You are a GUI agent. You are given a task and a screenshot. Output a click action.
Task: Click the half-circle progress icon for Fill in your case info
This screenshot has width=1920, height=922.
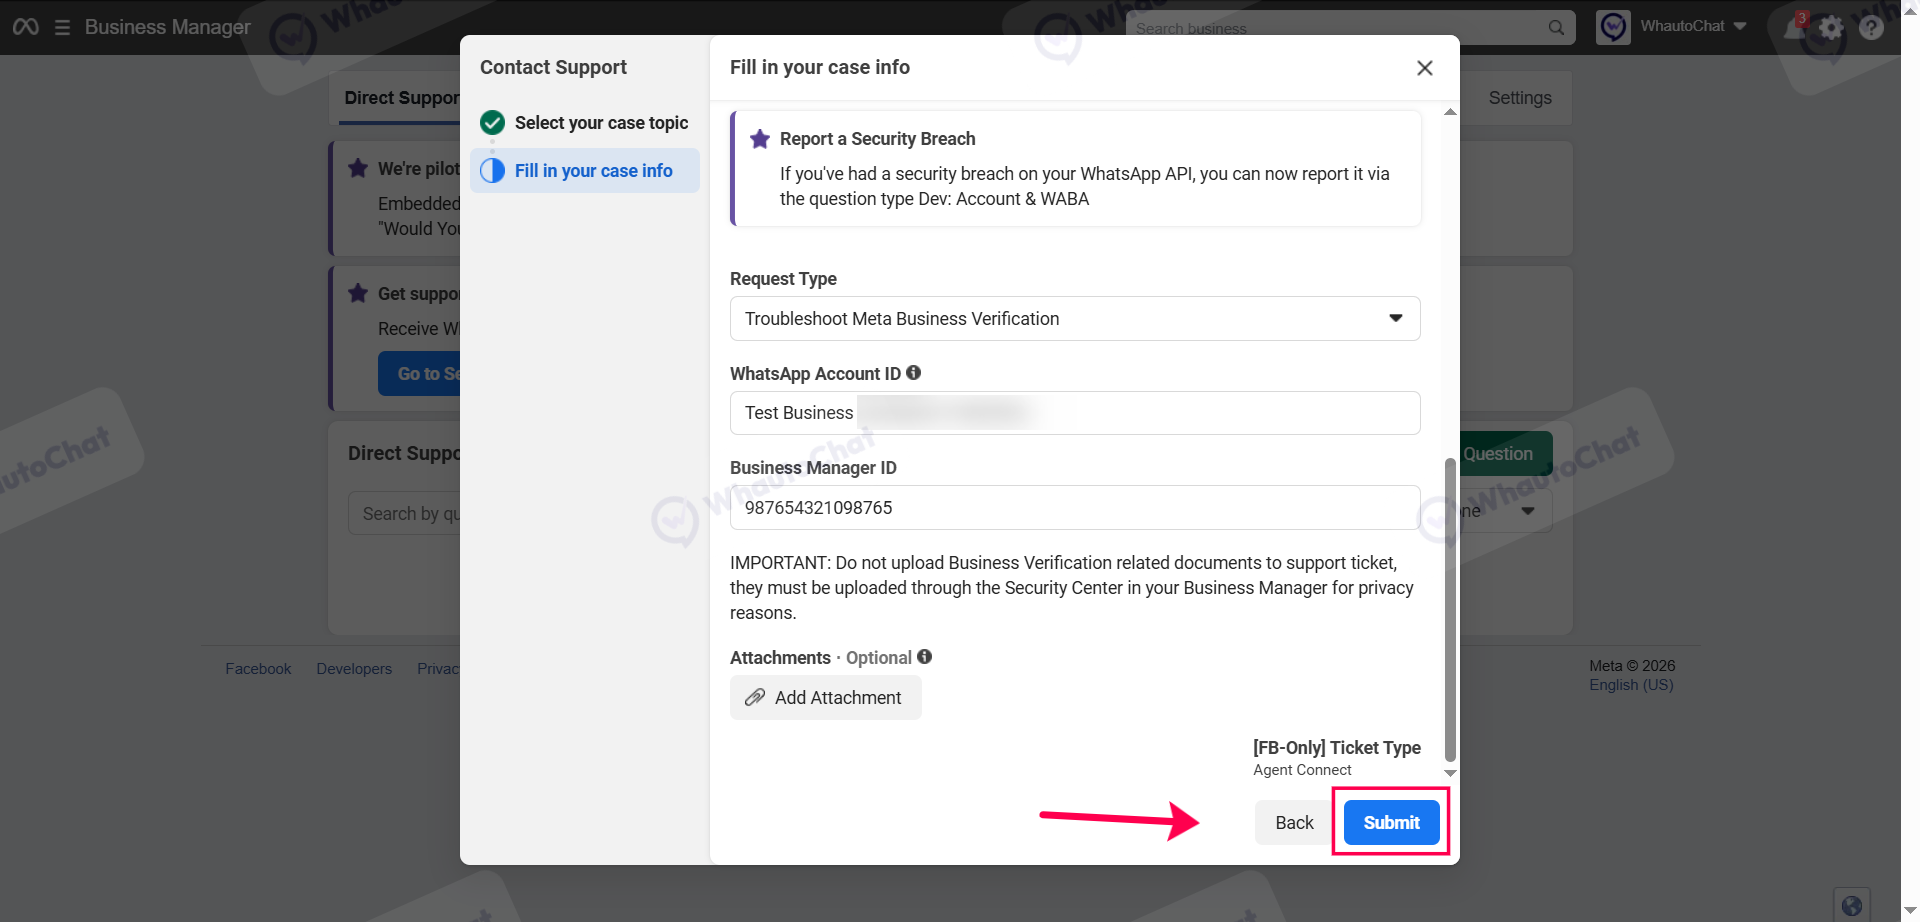click(x=492, y=171)
